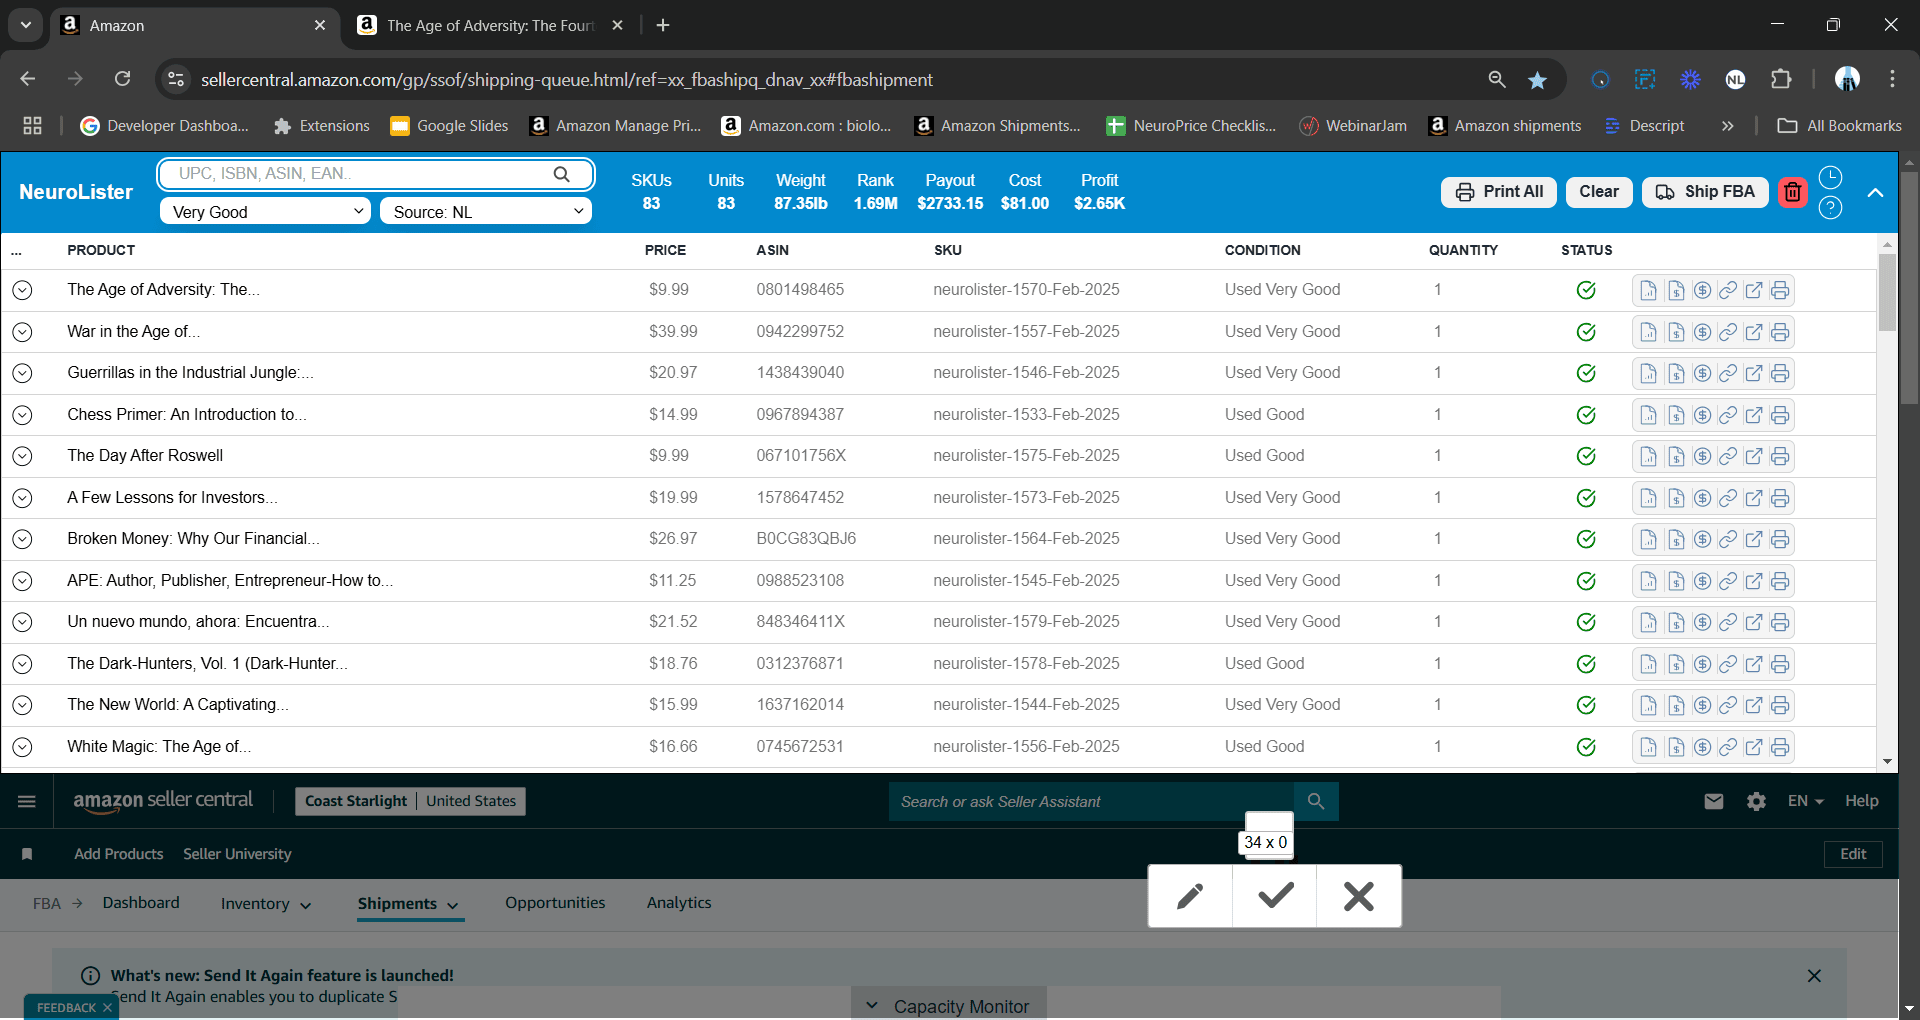Click the Seller Assistant search magnifier button
The width and height of the screenshot is (1920, 1020).
[1316, 801]
